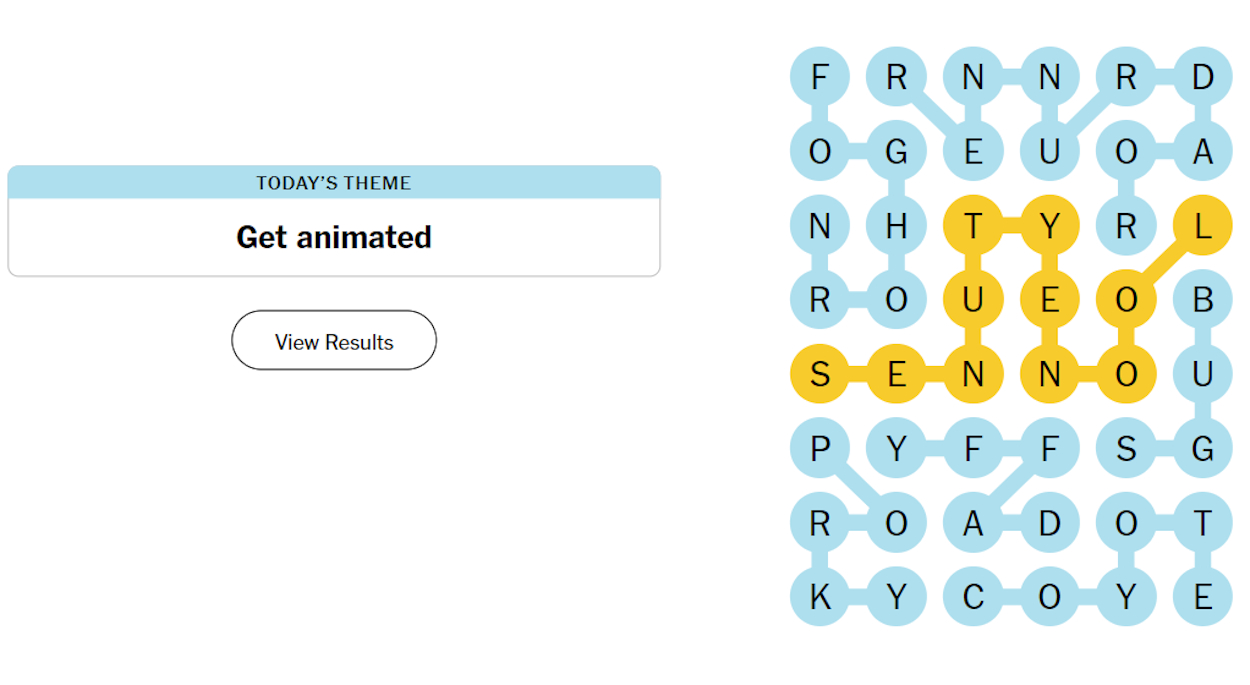
Task: Click the letter G connected to letter R
Action: tap(897, 151)
